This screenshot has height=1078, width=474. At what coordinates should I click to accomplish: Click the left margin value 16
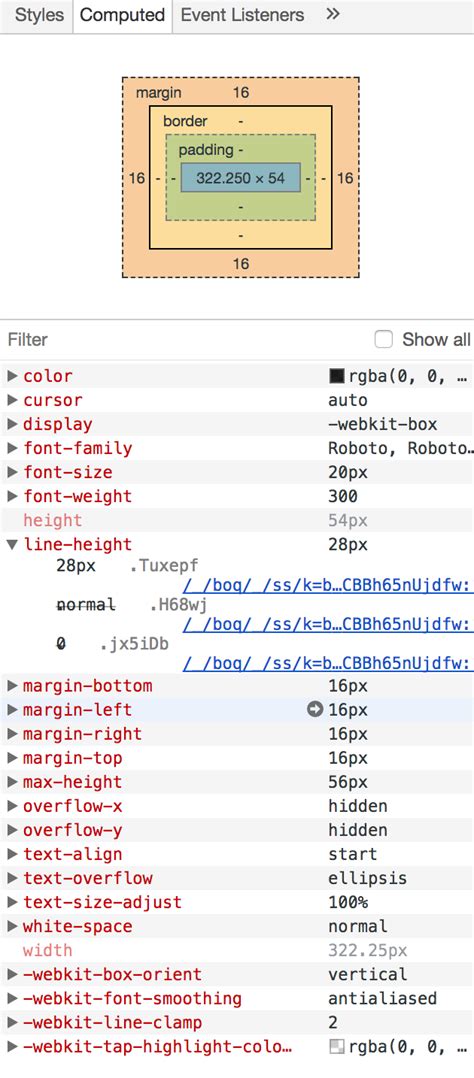(x=137, y=178)
